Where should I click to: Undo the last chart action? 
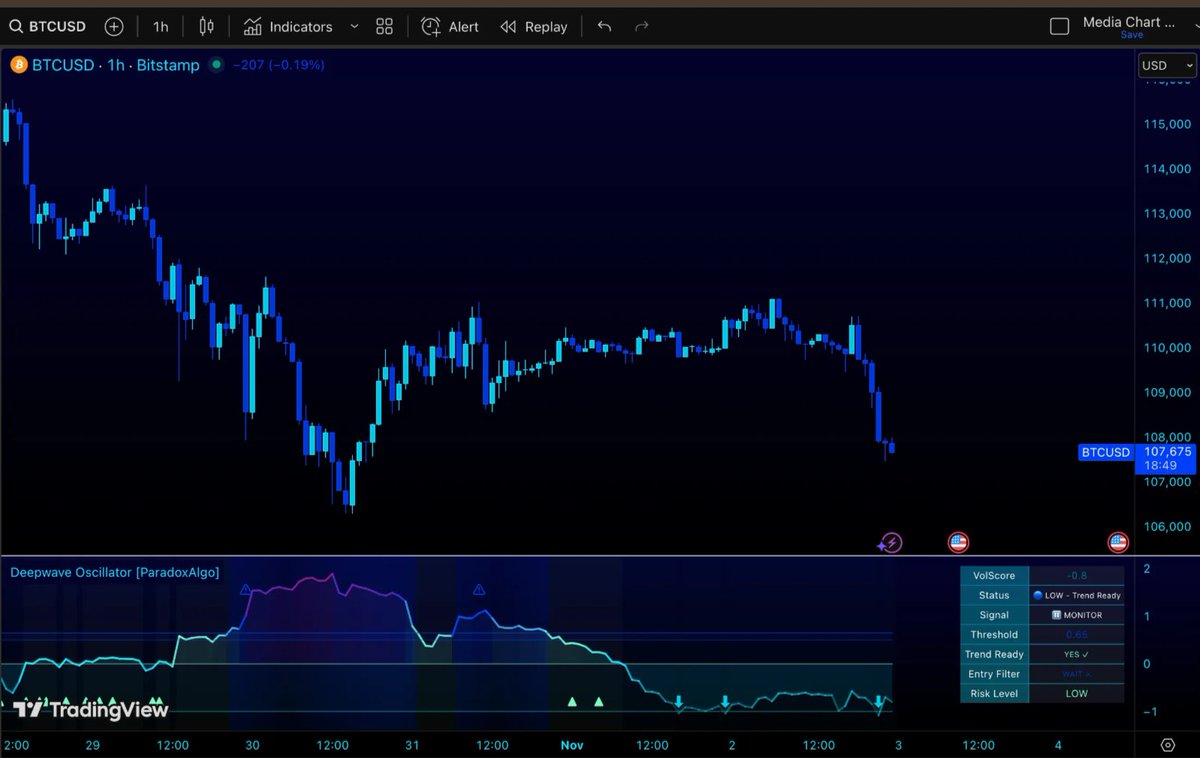coord(604,27)
